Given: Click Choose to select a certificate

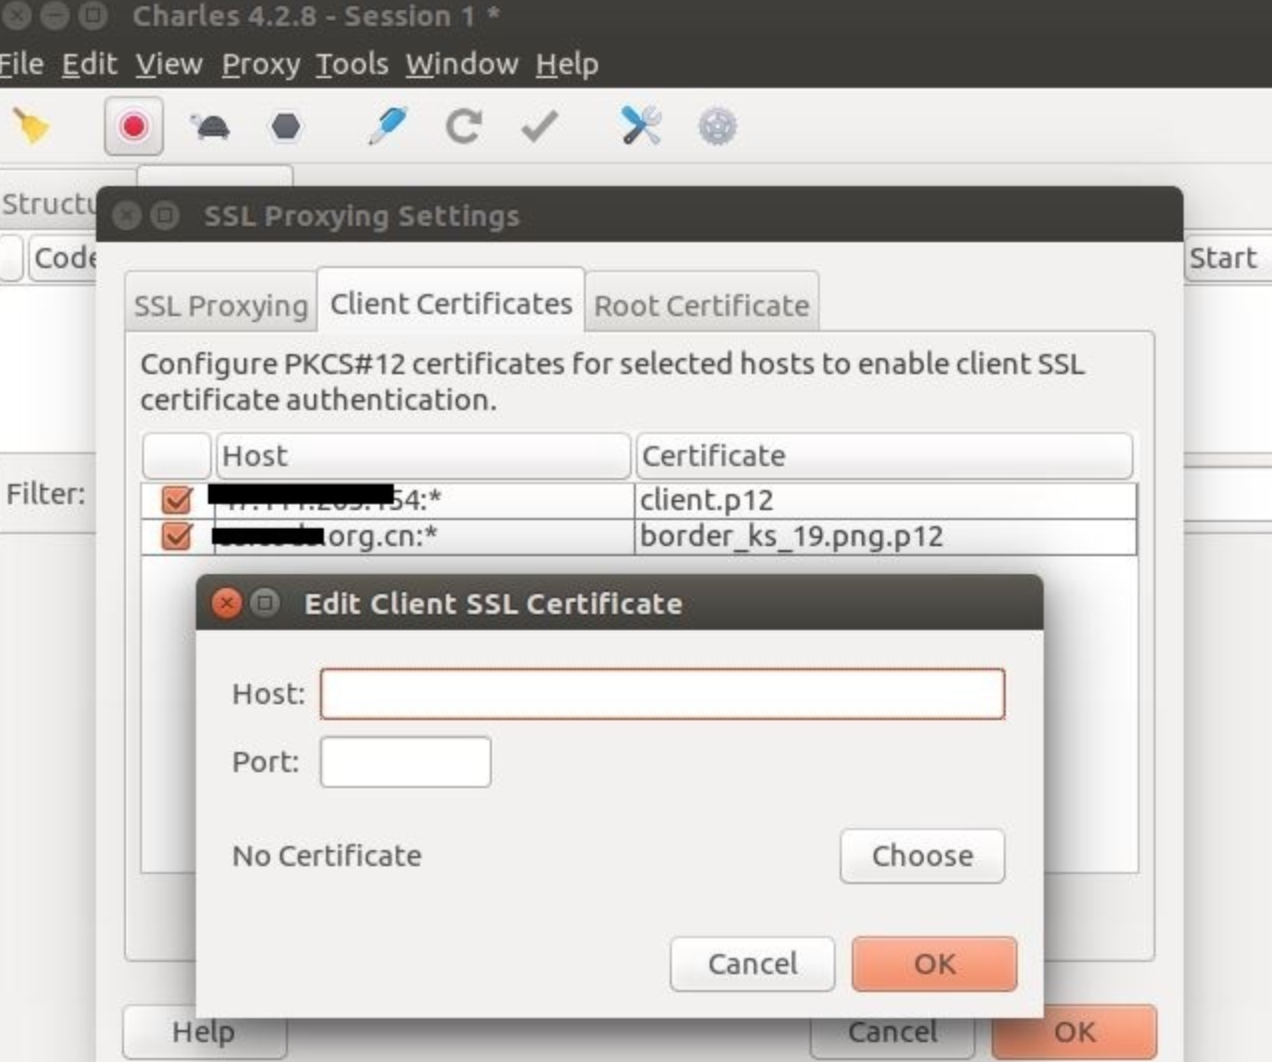Looking at the screenshot, I should pyautogui.click(x=922, y=856).
